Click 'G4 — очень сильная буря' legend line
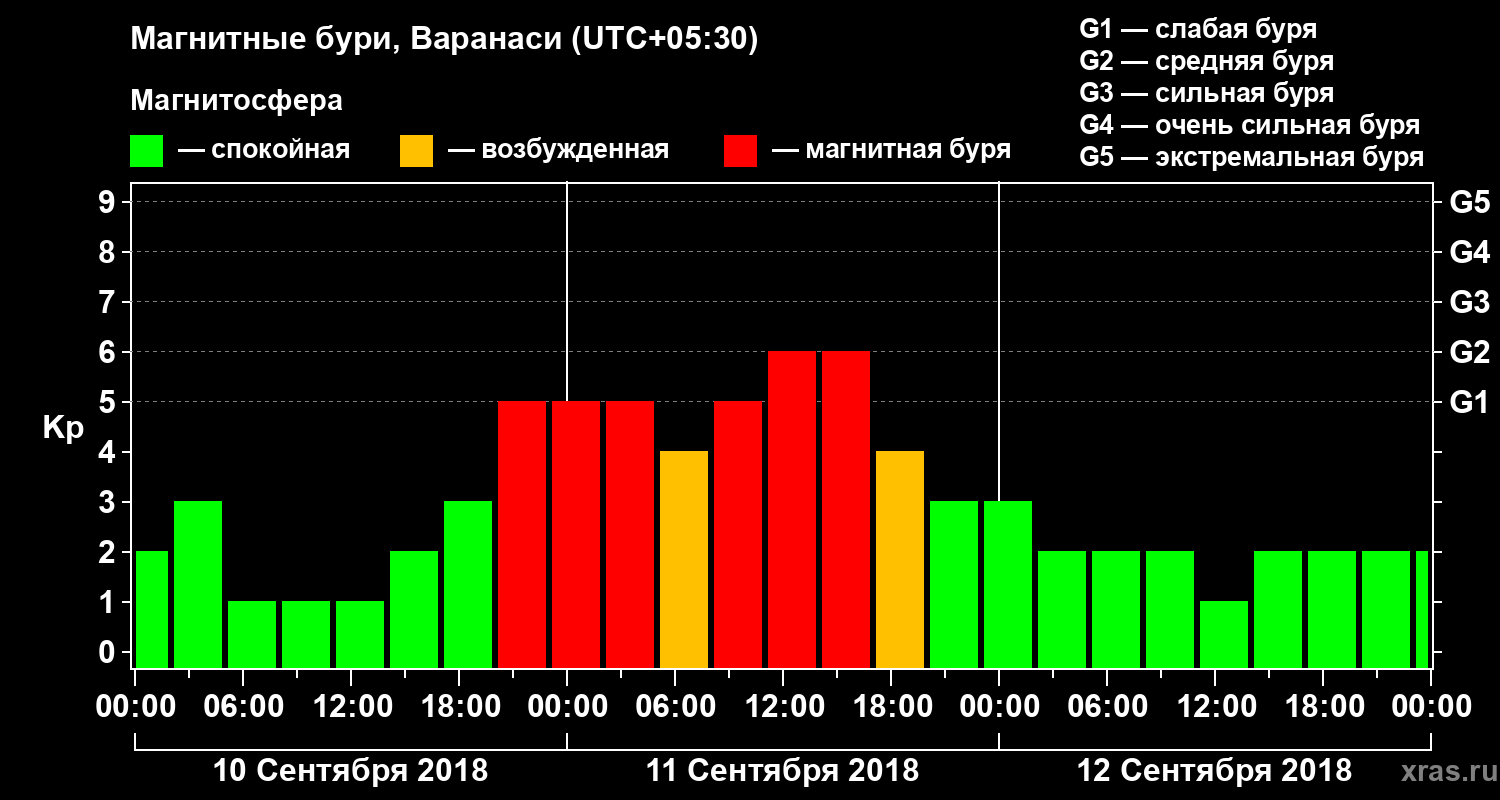1500x800 pixels. click(x=1249, y=125)
